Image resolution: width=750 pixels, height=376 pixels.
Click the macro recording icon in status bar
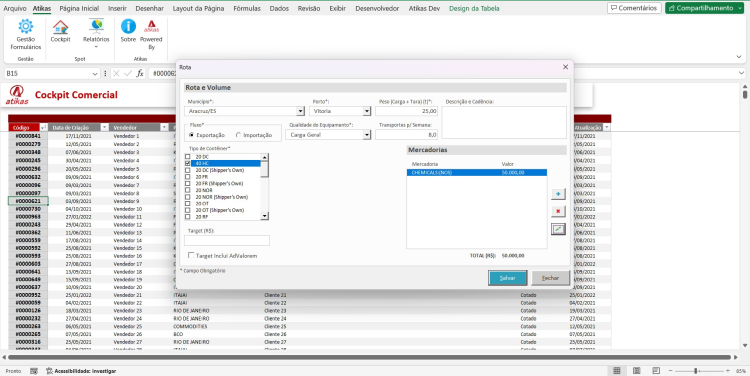34,371
